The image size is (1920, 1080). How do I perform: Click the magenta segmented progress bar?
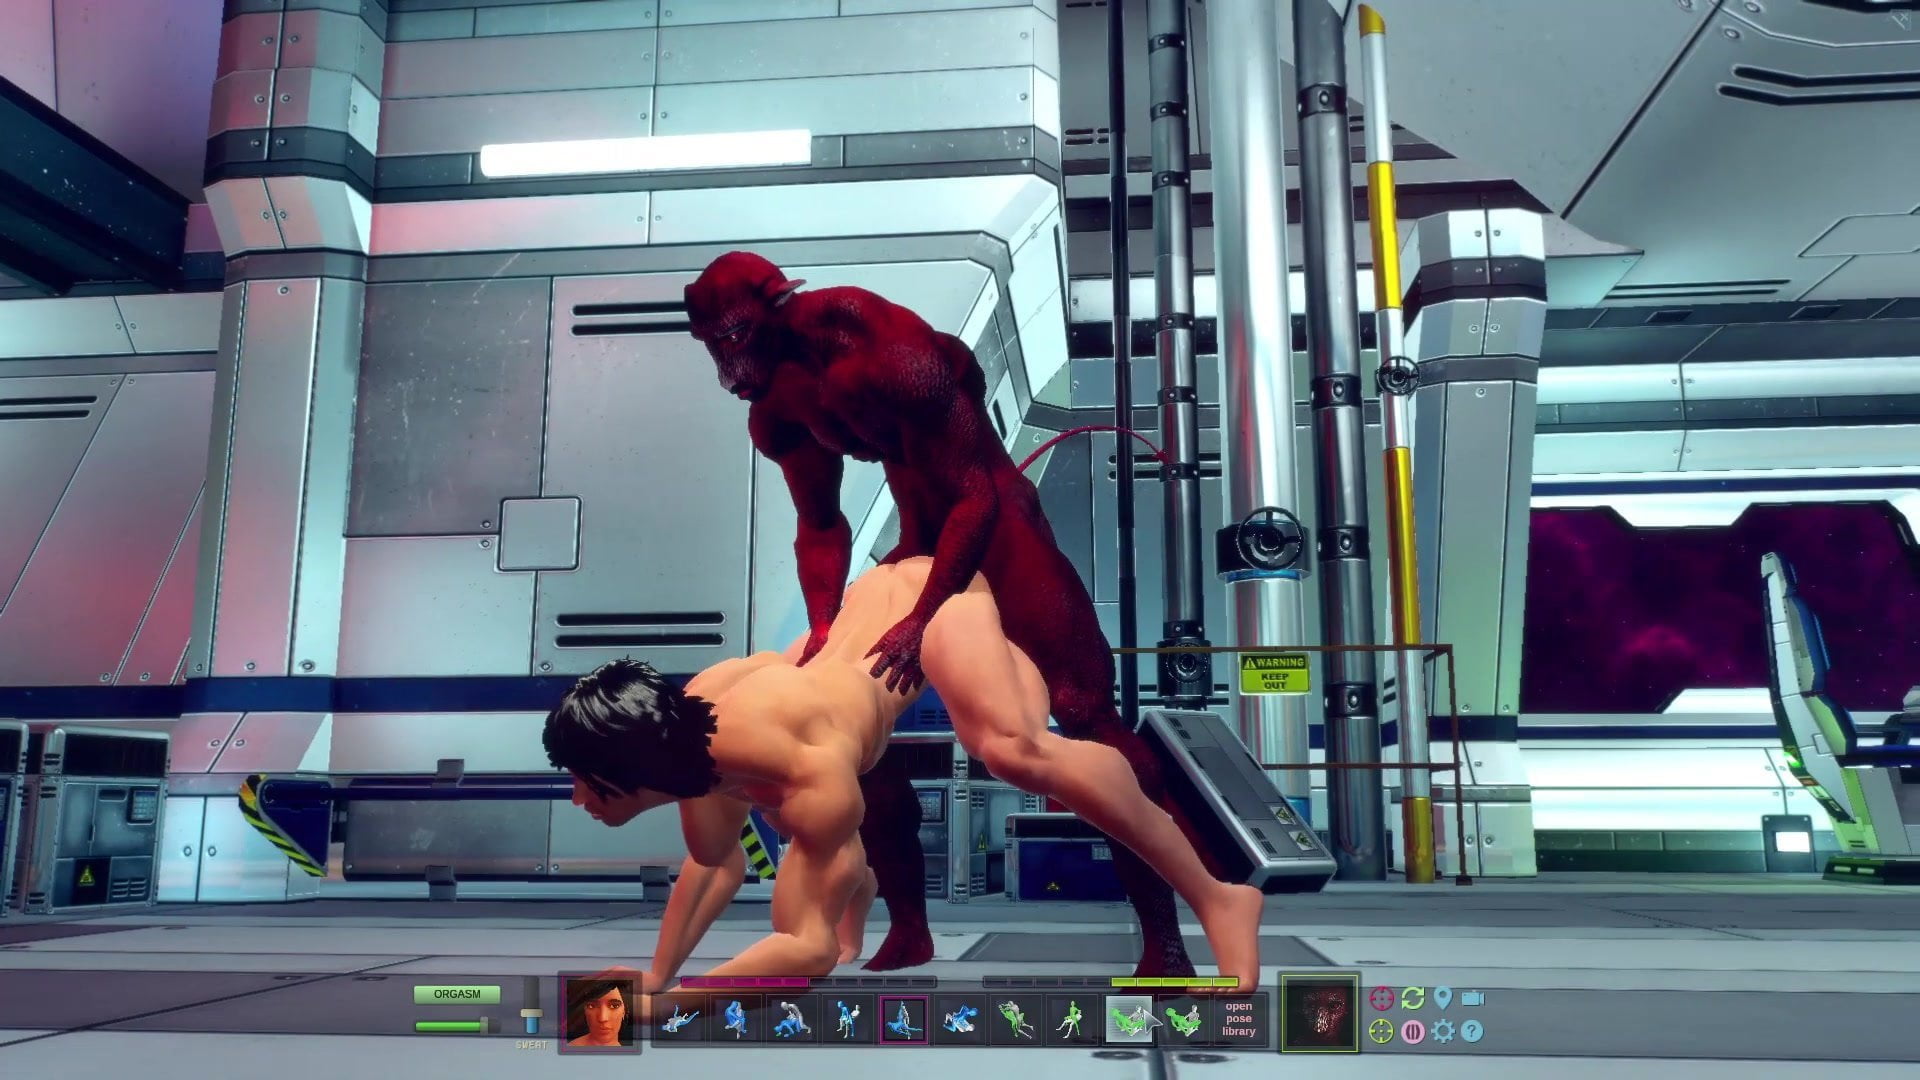coord(745,982)
